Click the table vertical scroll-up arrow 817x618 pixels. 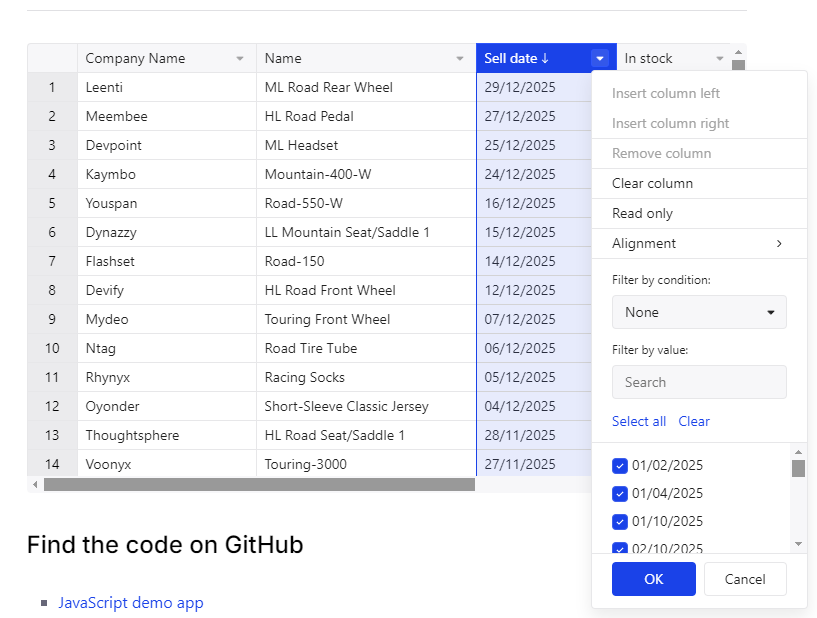point(738,52)
